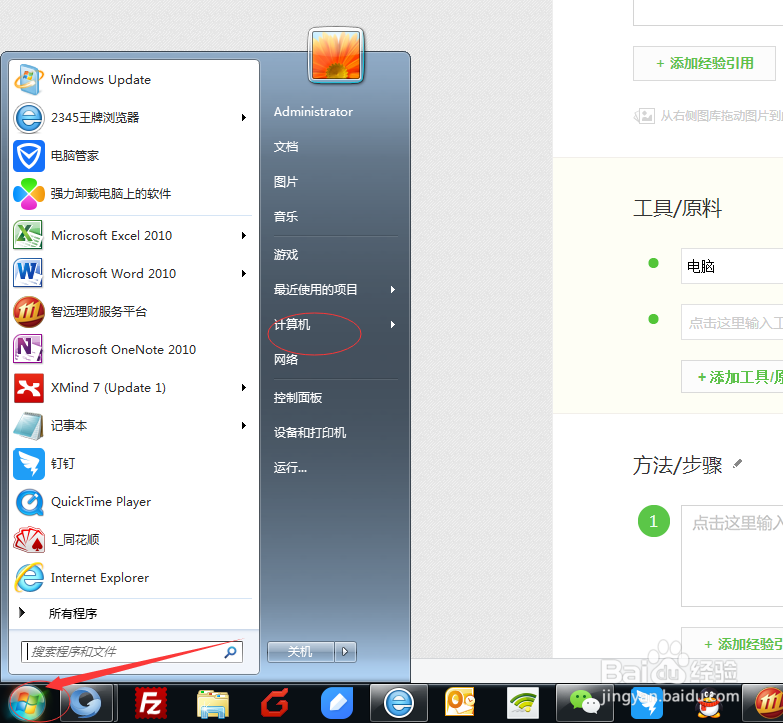Viewport: 783px width, 723px height.
Task: Open 网络 in Start menu
Action: pos(286,360)
